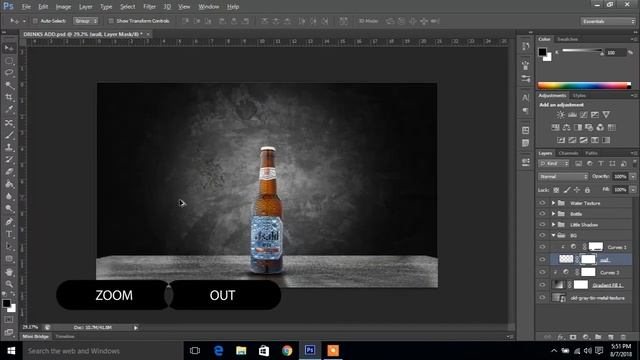Select the Lasso tool
Image resolution: width=640 pixels, height=360 pixels.
9,73
